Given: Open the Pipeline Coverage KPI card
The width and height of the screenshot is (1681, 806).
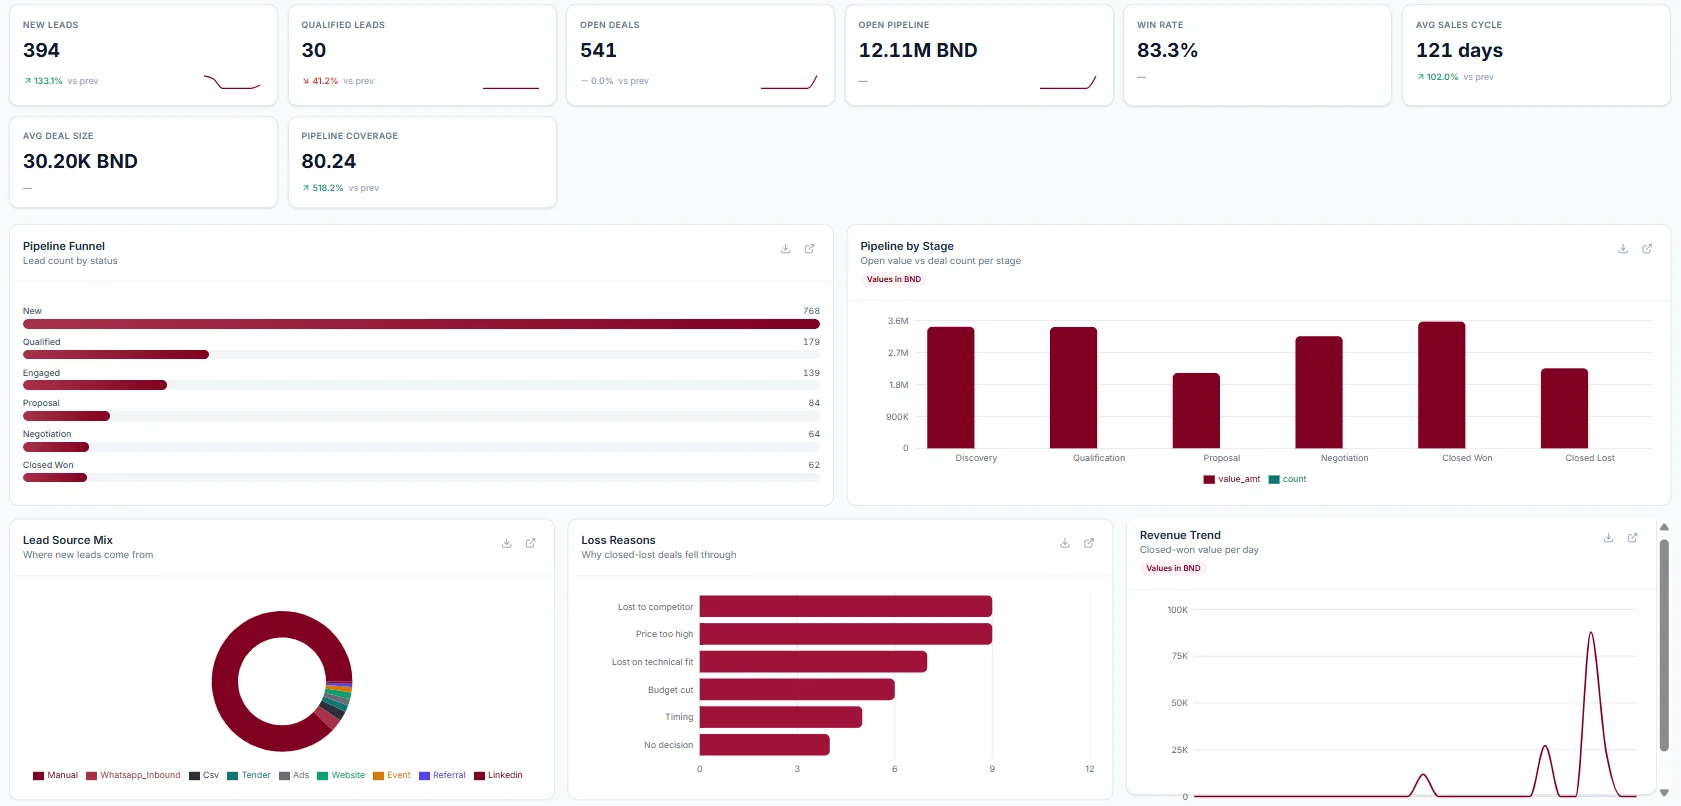Looking at the screenshot, I should [x=422, y=162].
